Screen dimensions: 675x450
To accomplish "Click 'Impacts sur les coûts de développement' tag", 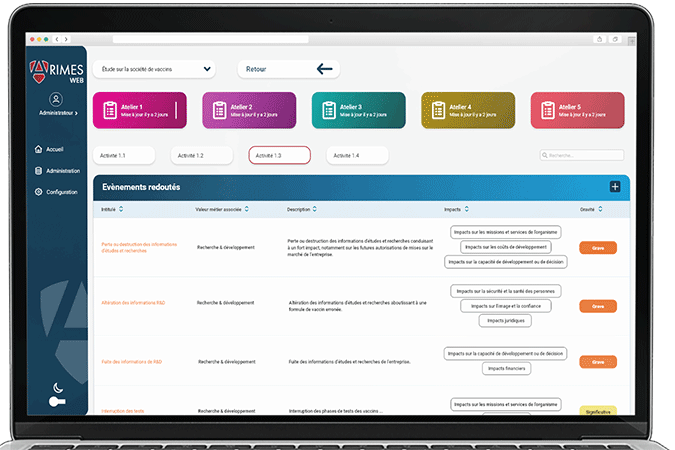I will pos(506,247).
